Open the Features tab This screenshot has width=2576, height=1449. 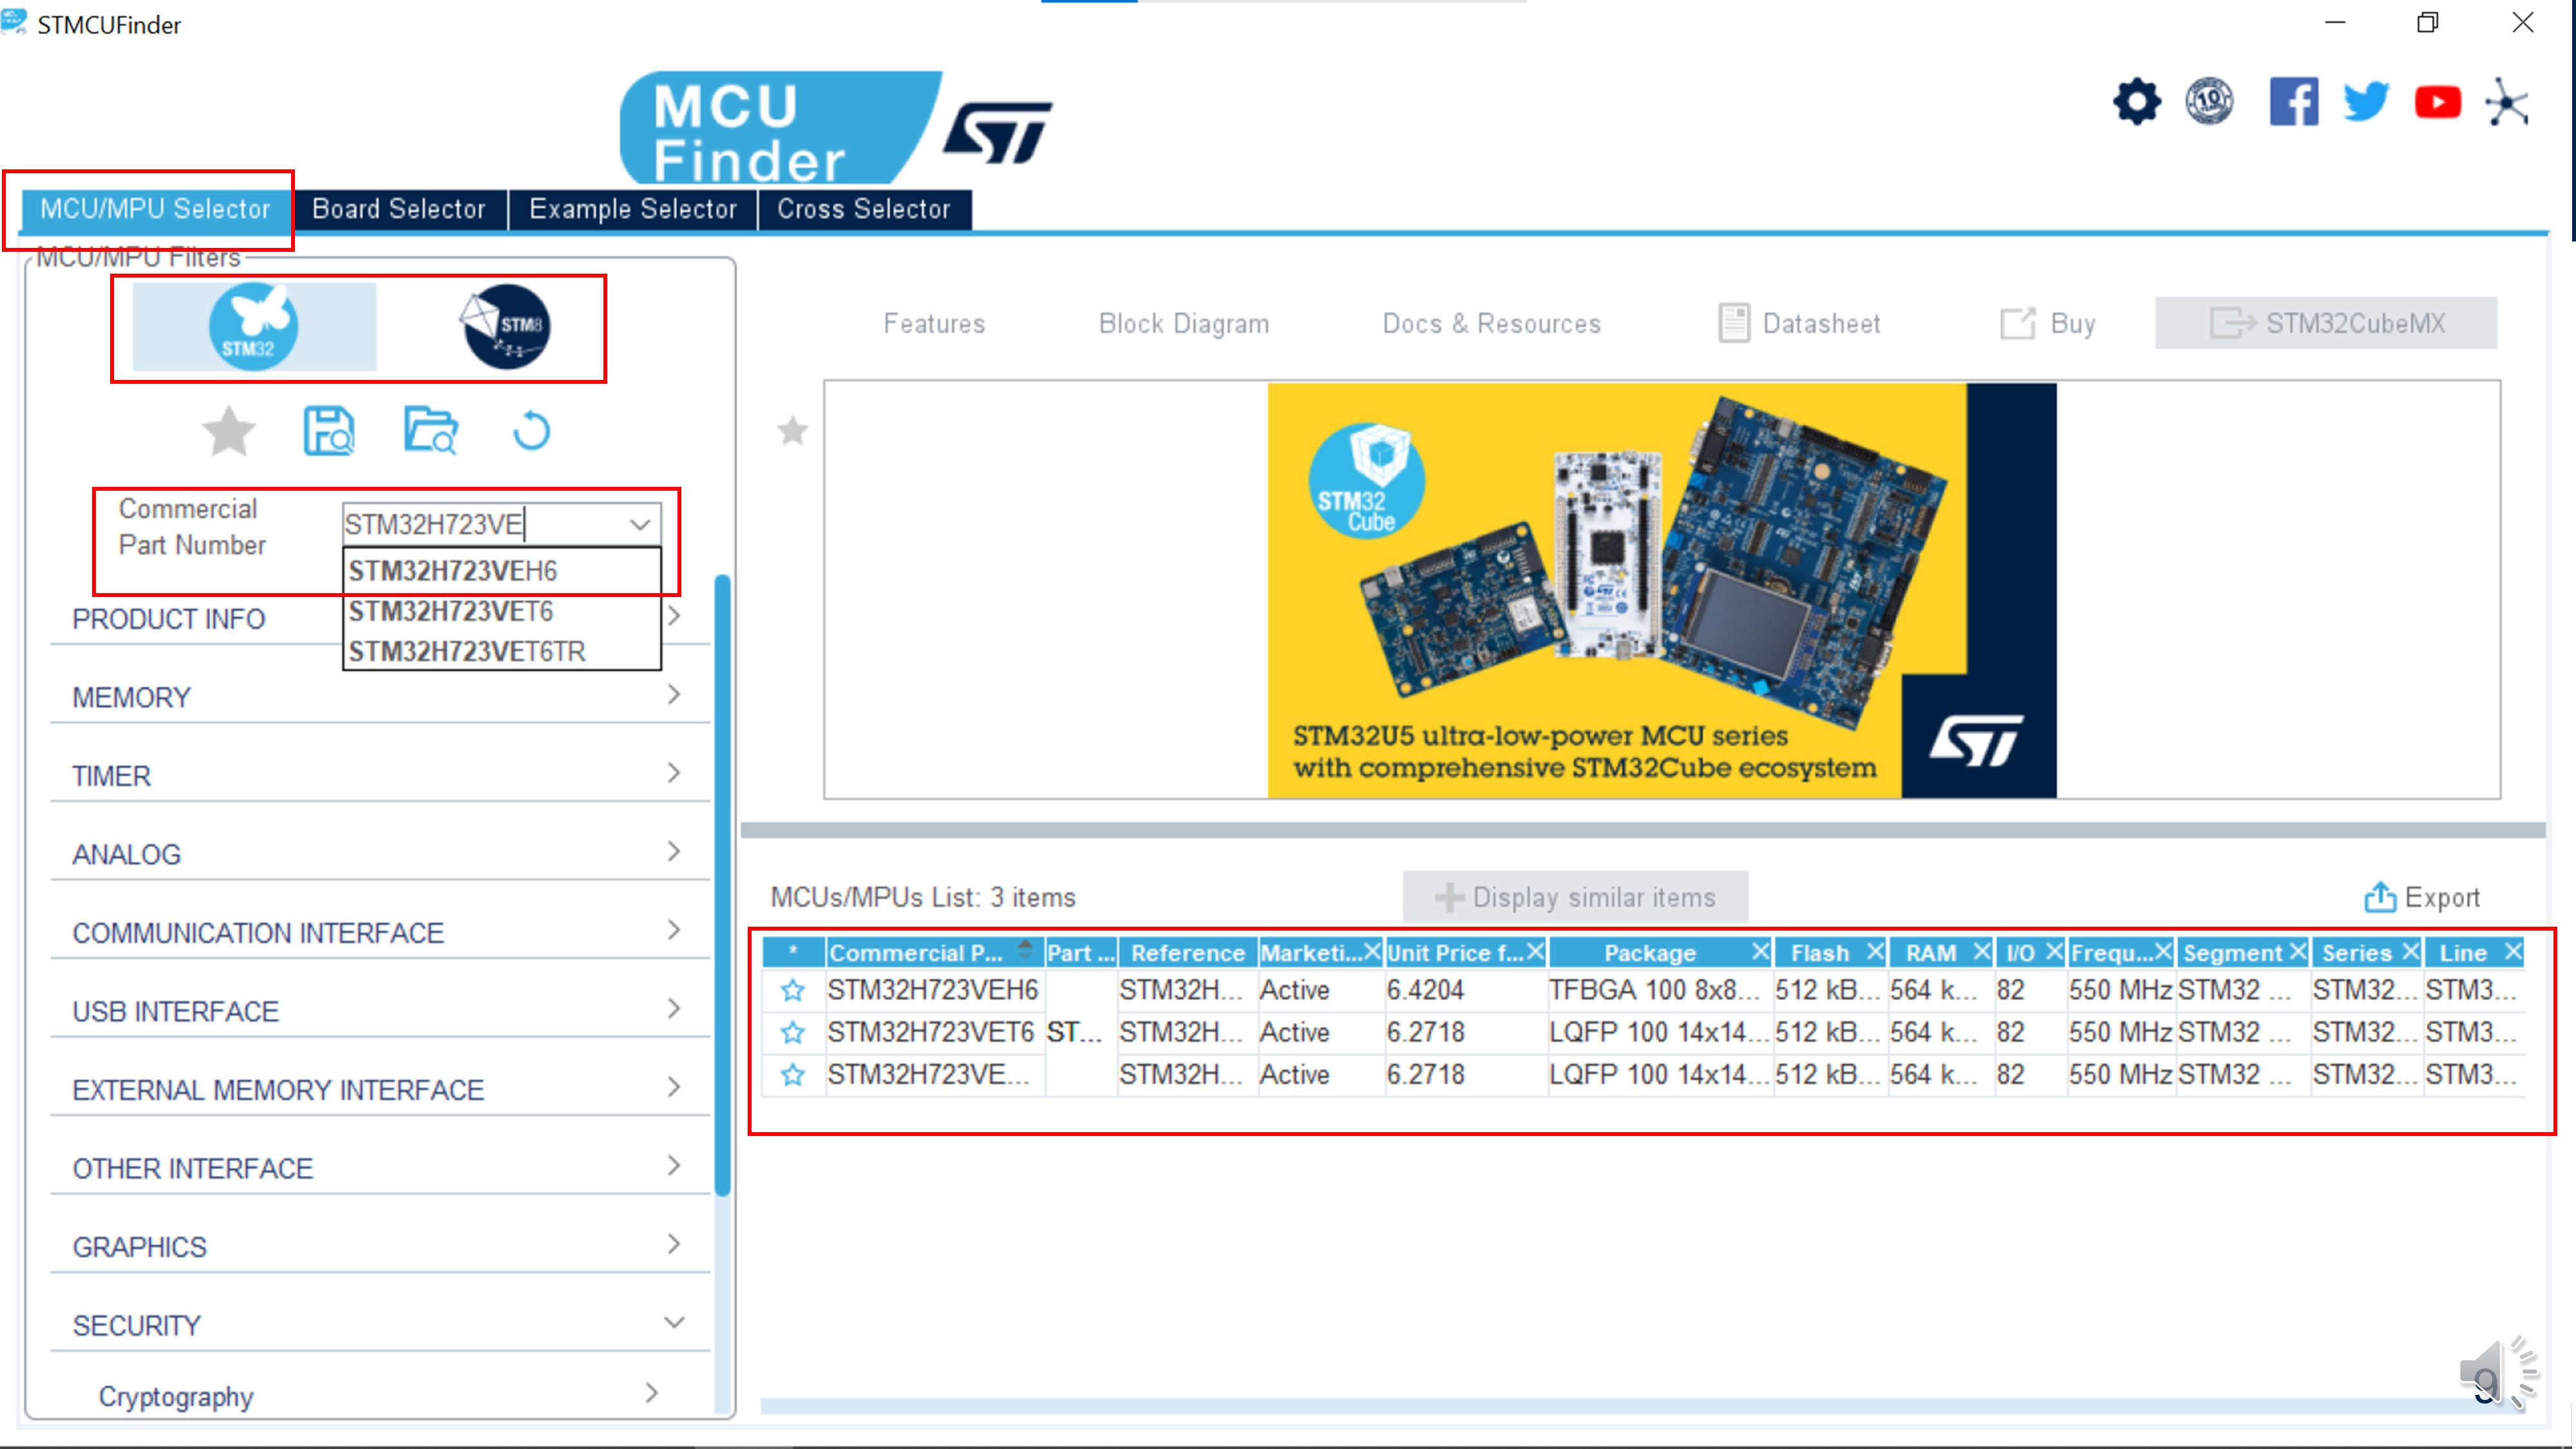(934, 323)
